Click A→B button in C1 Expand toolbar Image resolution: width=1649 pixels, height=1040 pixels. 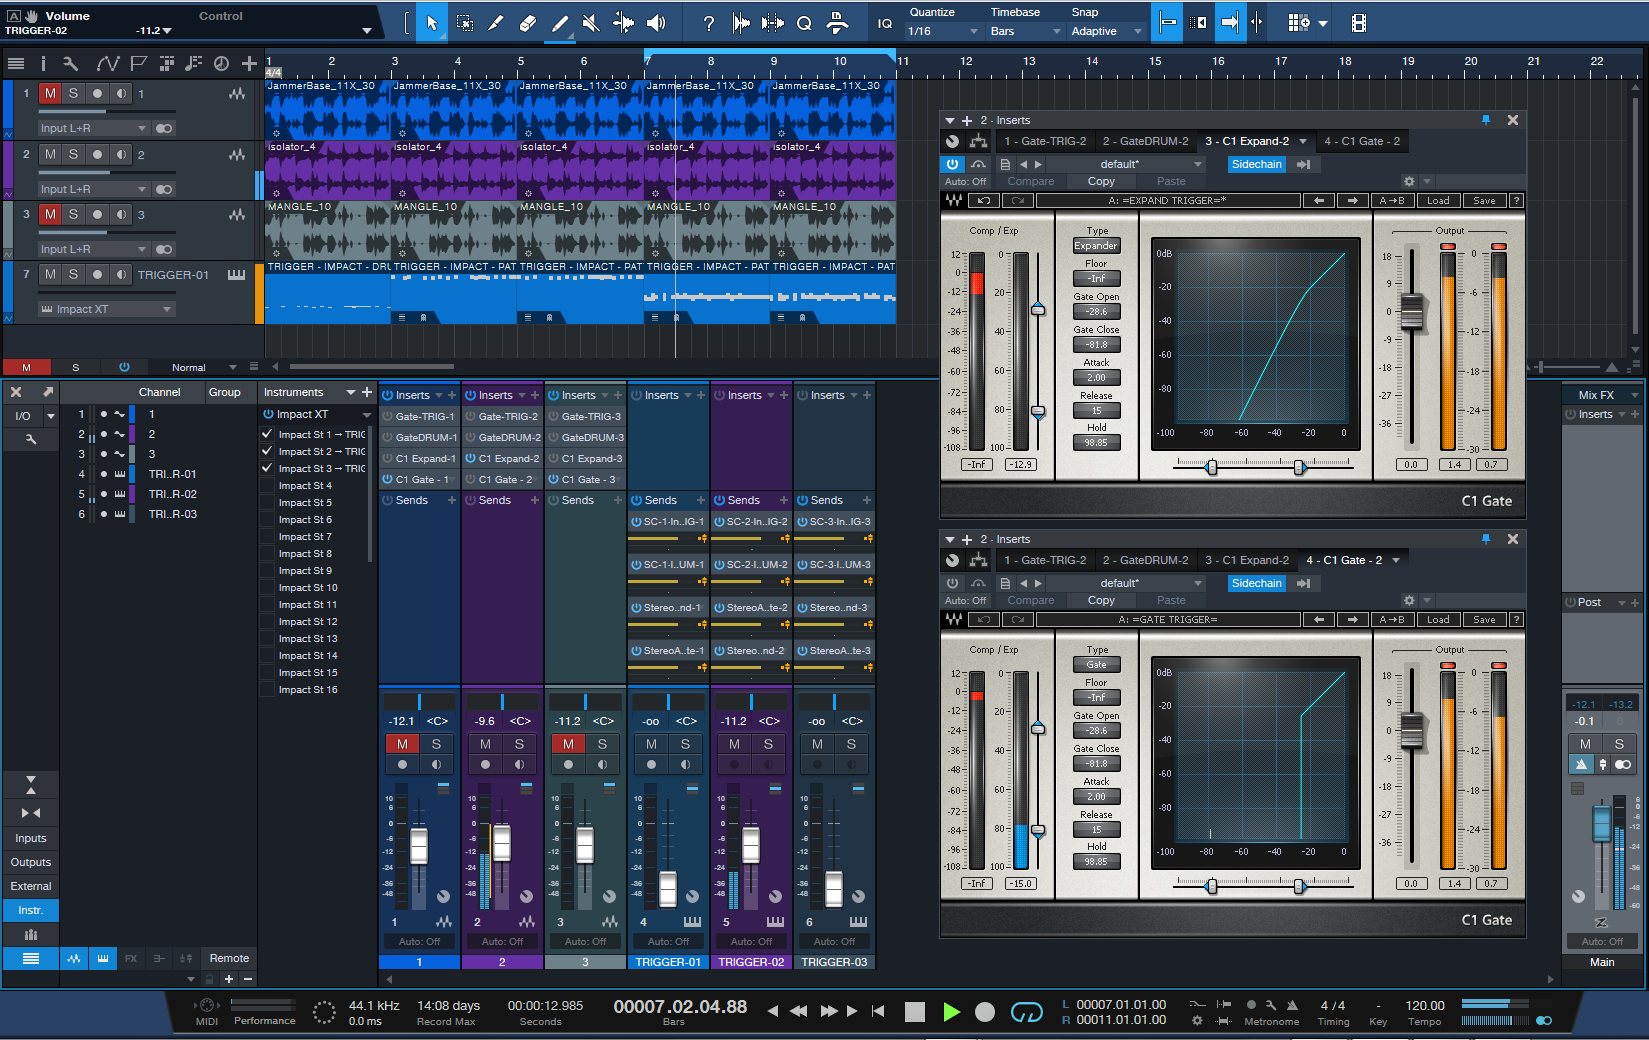[1391, 201]
